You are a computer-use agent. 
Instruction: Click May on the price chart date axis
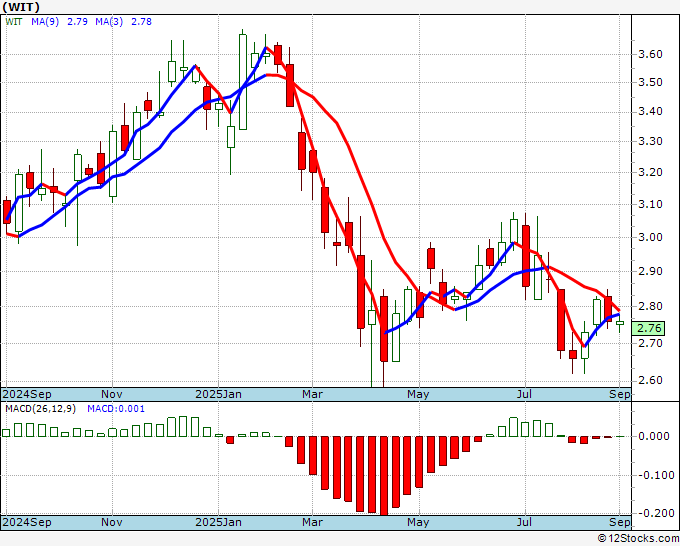(418, 395)
